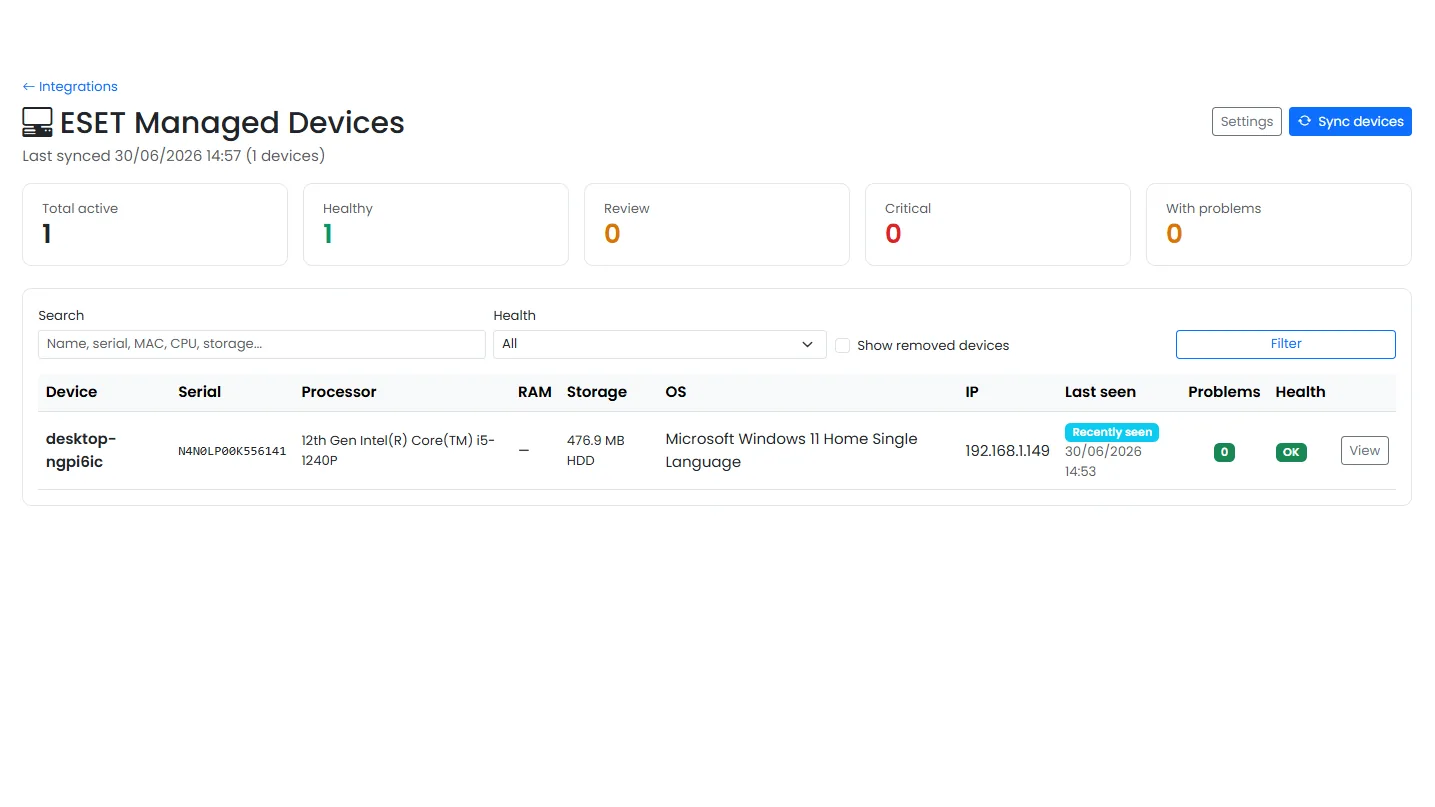The image size is (1435, 807).
Task: Click serial number N4N0LP00K556141
Action: tap(232, 451)
